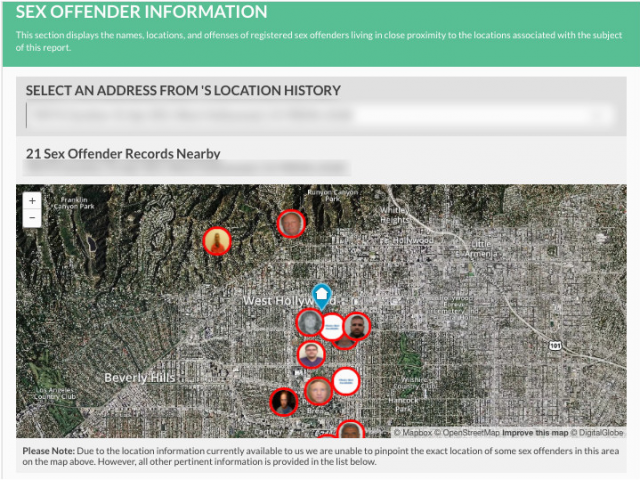This screenshot has height=480, width=640.
Task: Zoom in on the map
Action: click(32, 200)
